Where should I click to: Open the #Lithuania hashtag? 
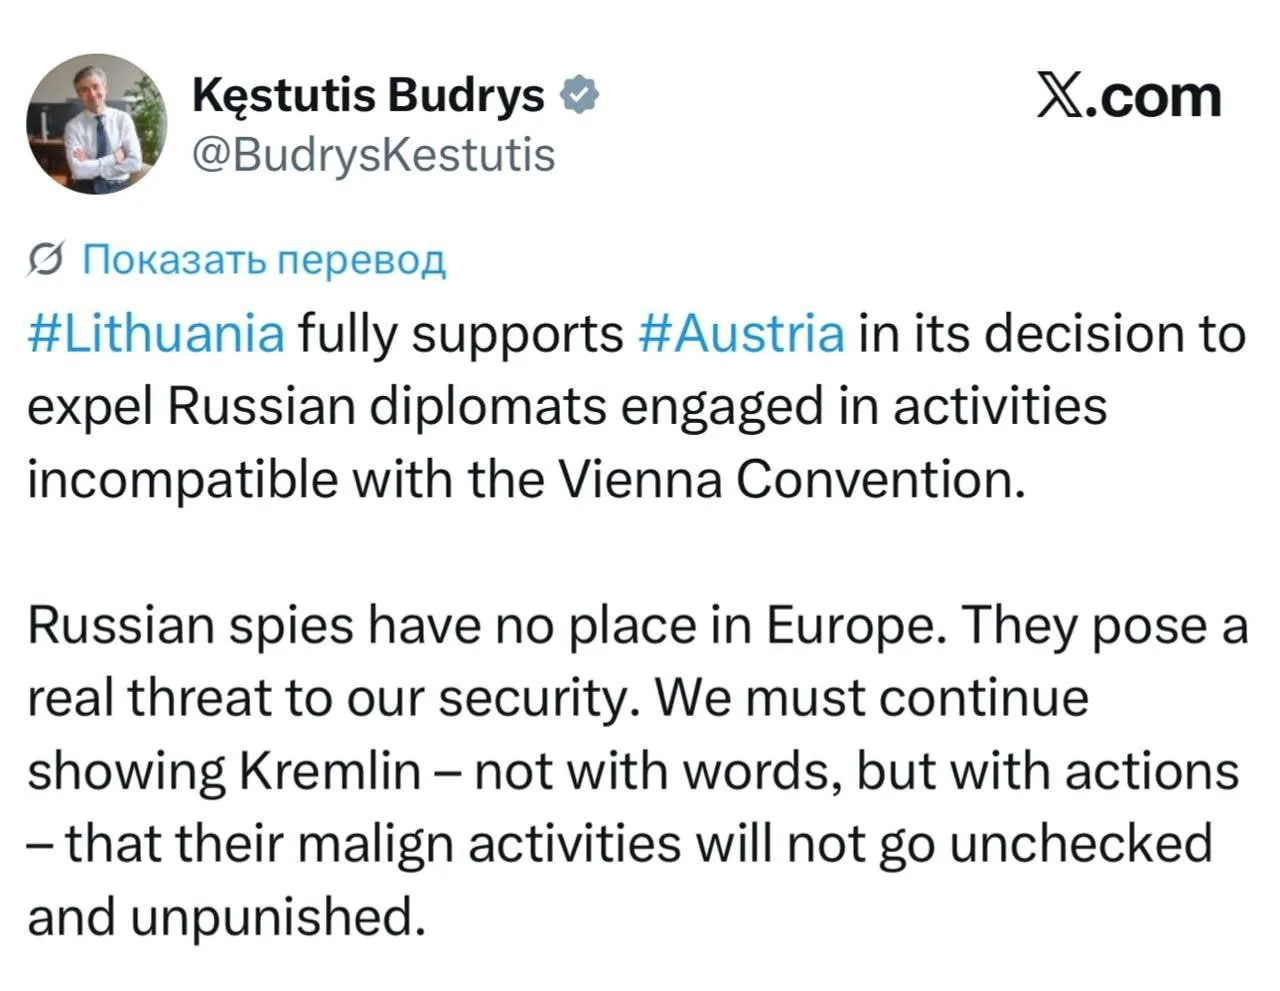156,333
